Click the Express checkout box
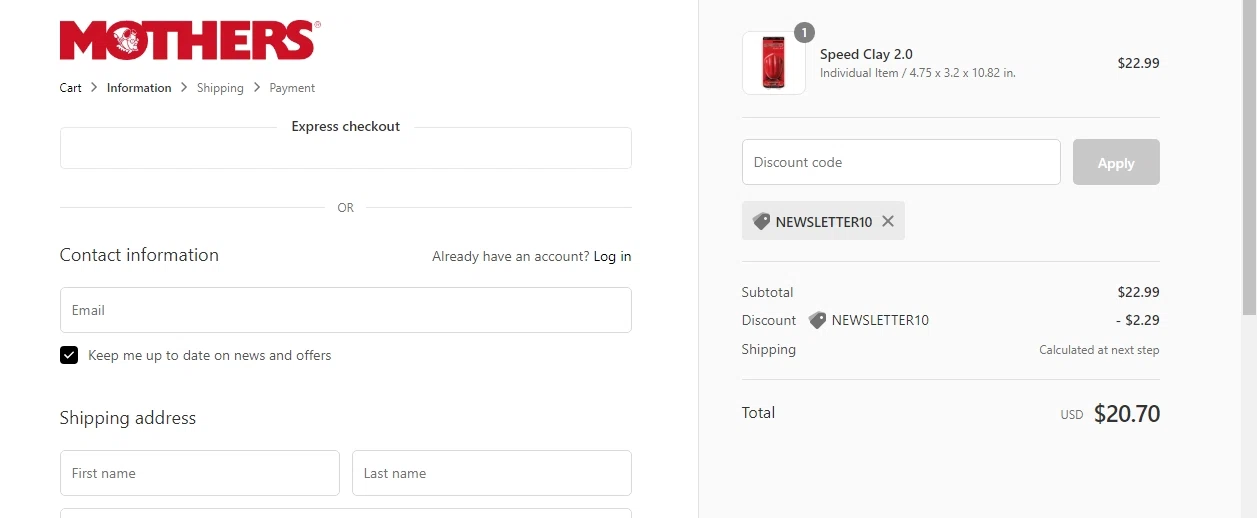This screenshot has height=518, width=1257. click(x=346, y=148)
